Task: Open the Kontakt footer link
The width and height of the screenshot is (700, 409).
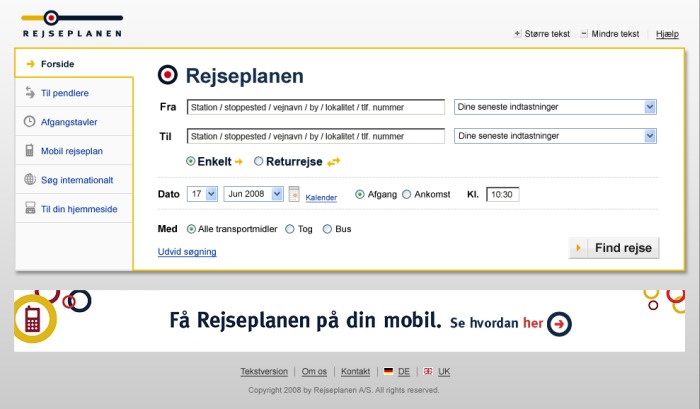Action: click(x=355, y=371)
